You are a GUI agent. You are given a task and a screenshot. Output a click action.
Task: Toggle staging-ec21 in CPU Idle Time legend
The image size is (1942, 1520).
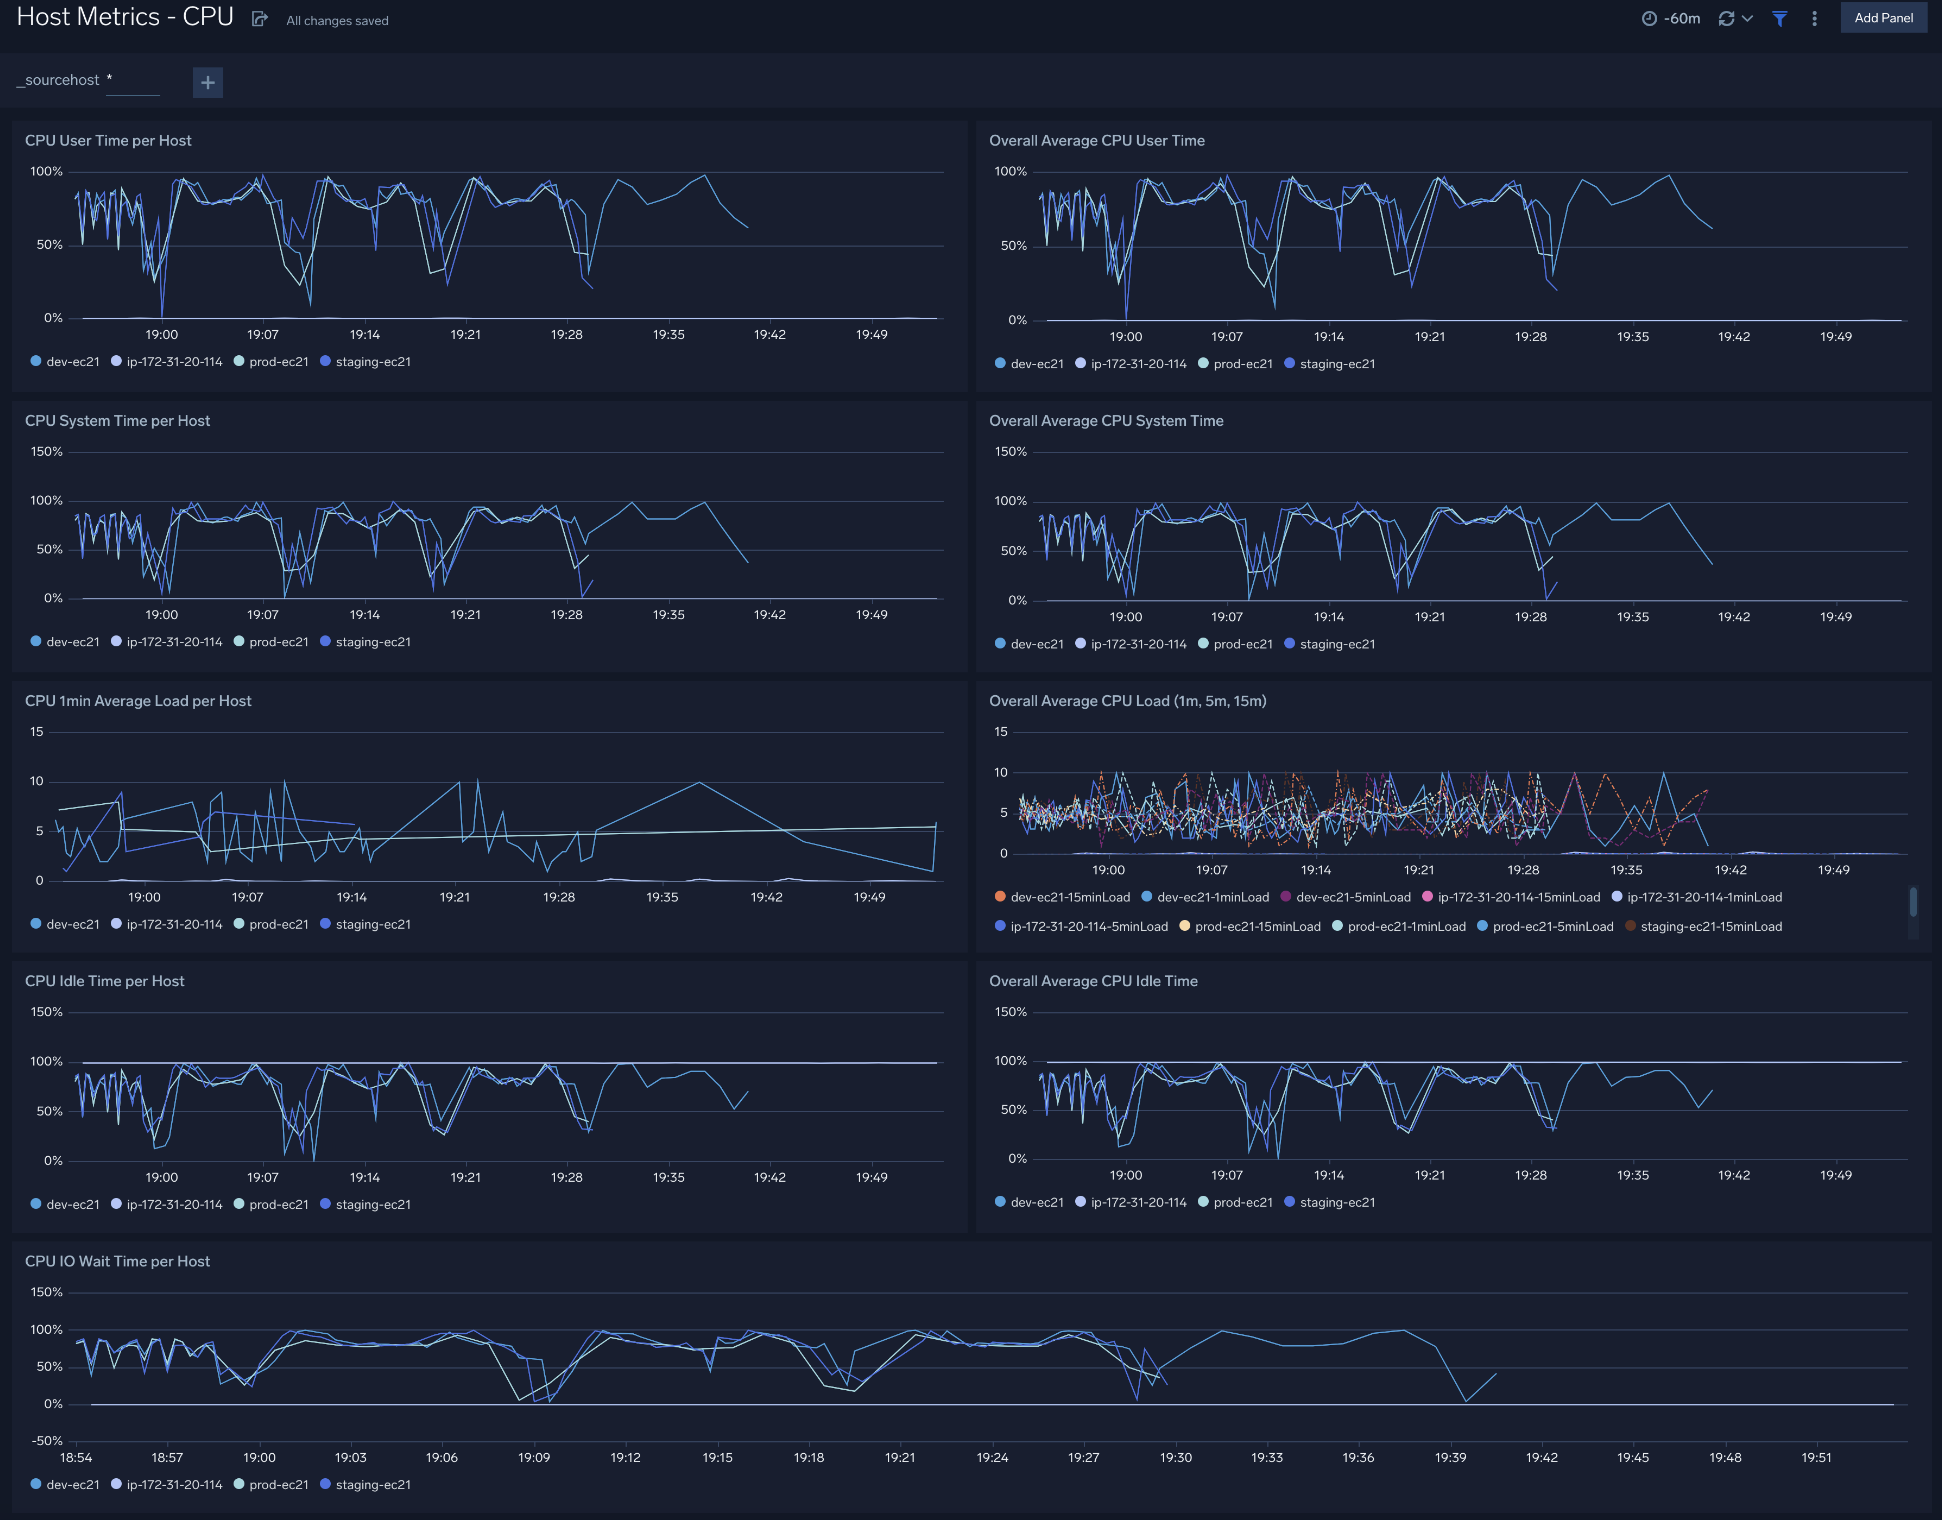coord(372,1204)
